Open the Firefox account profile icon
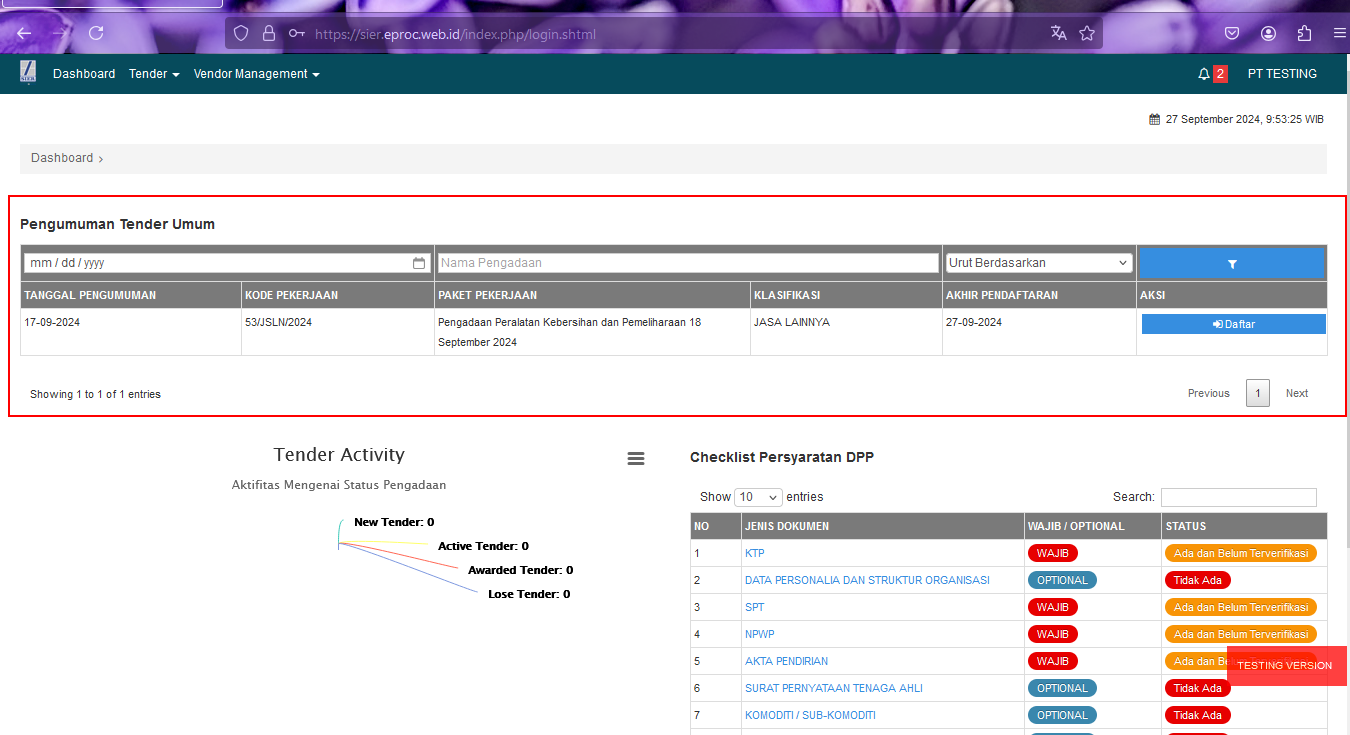This screenshot has width=1350, height=735. (1268, 33)
